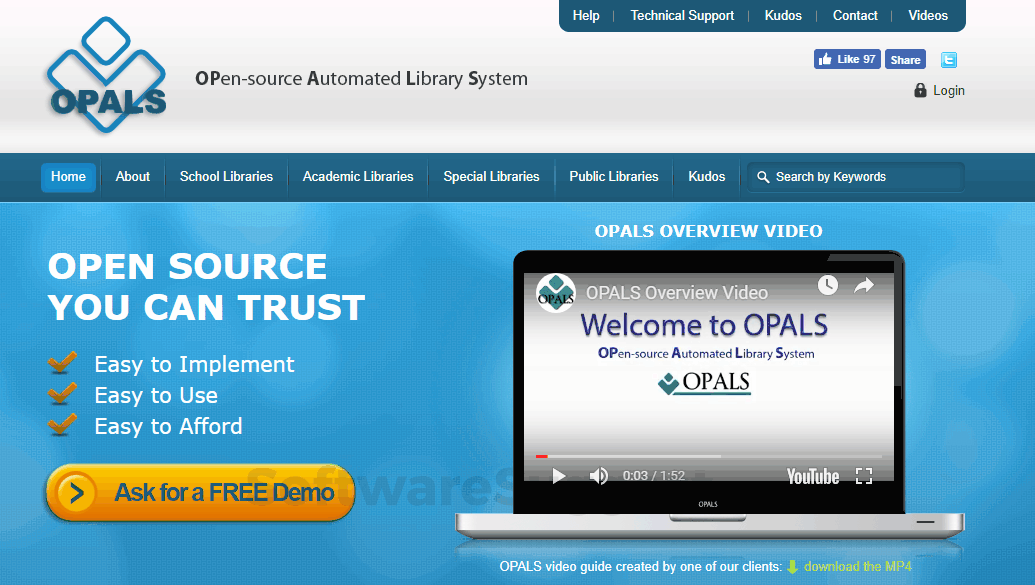Mute the video volume speaker icon
1035x585 pixels.
[x=599, y=475]
